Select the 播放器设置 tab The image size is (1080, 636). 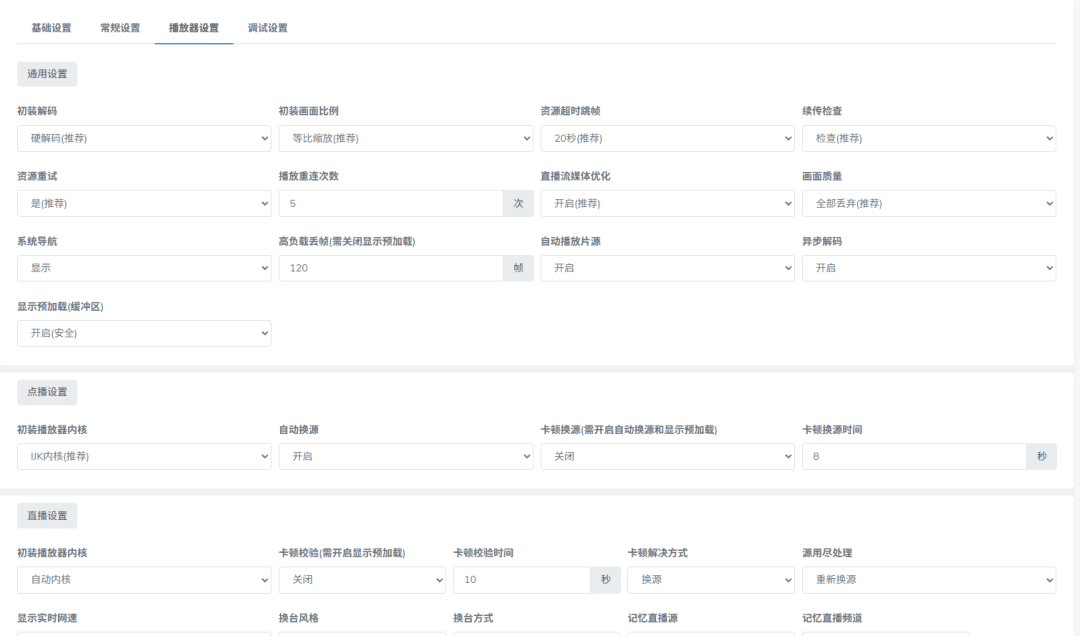click(194, 28)
